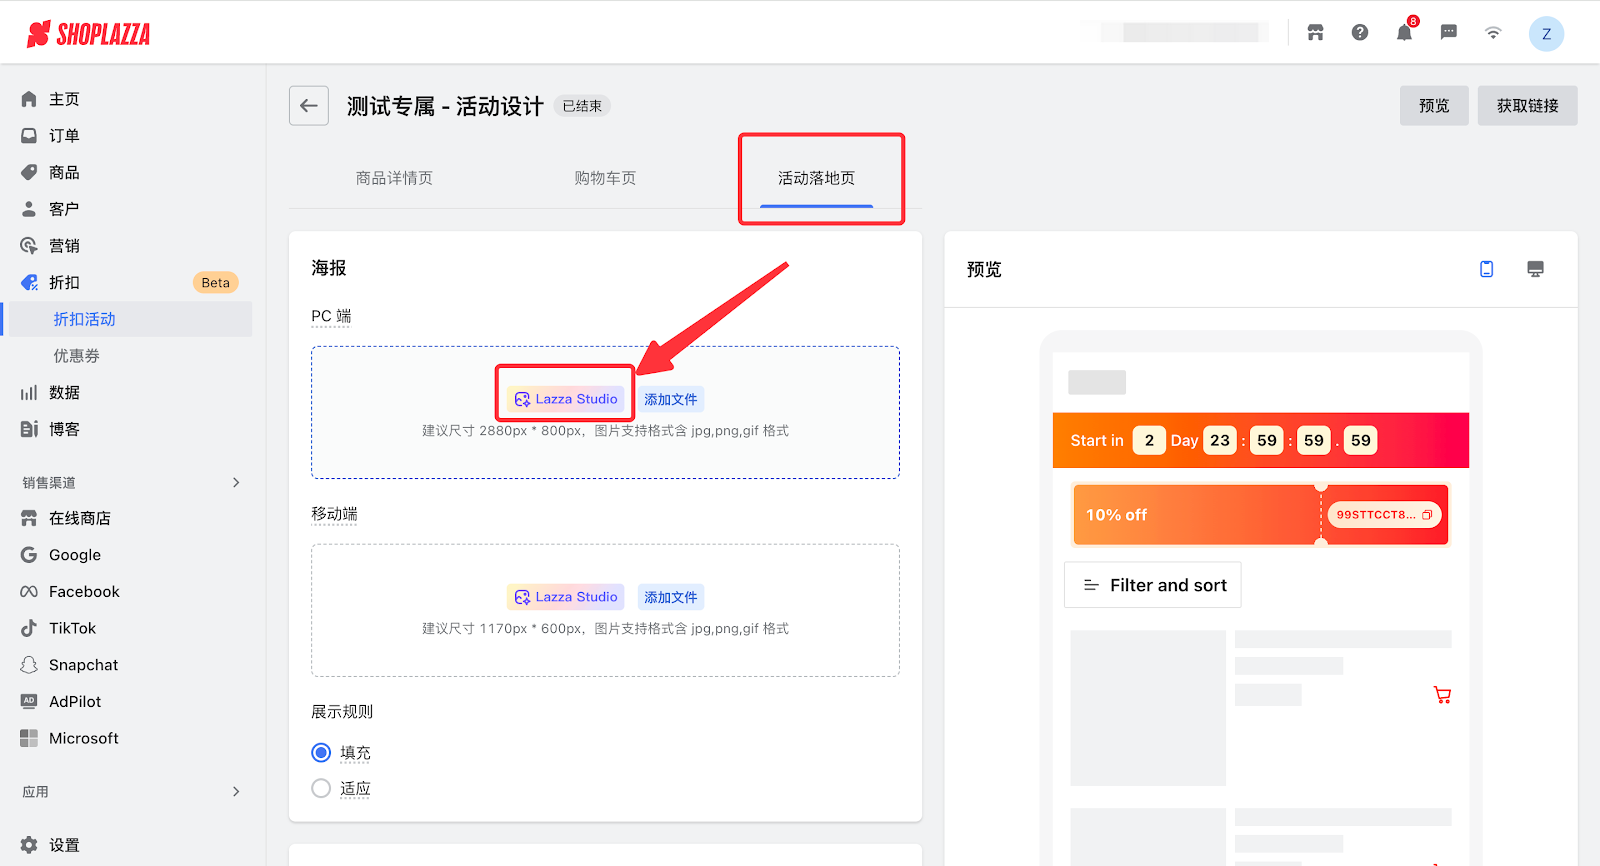
Task: Open the notifications bell icon
Action: 1404,33
